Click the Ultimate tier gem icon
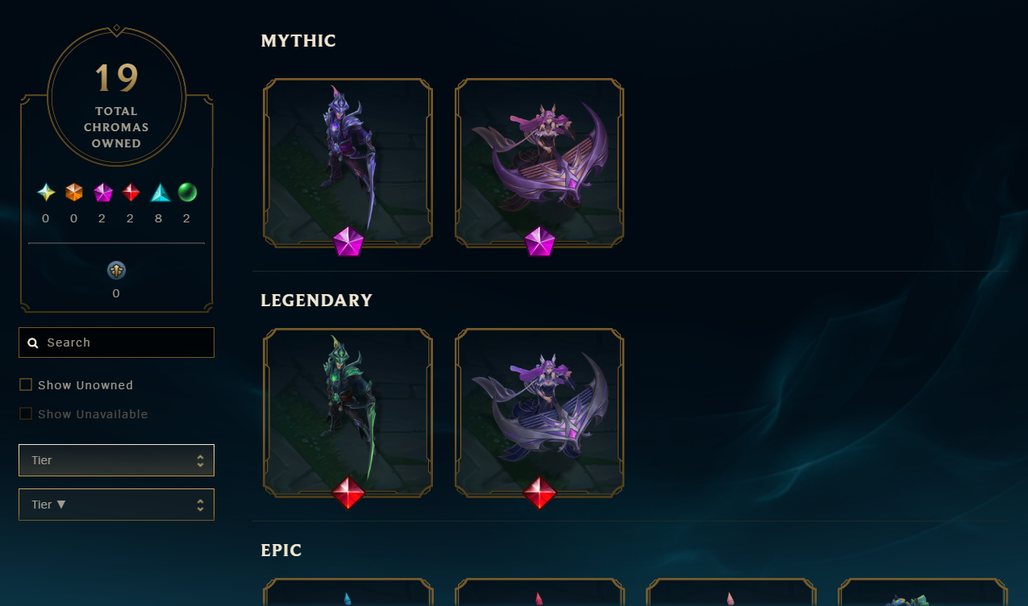The image size is (1028, 606). [46, 192]
